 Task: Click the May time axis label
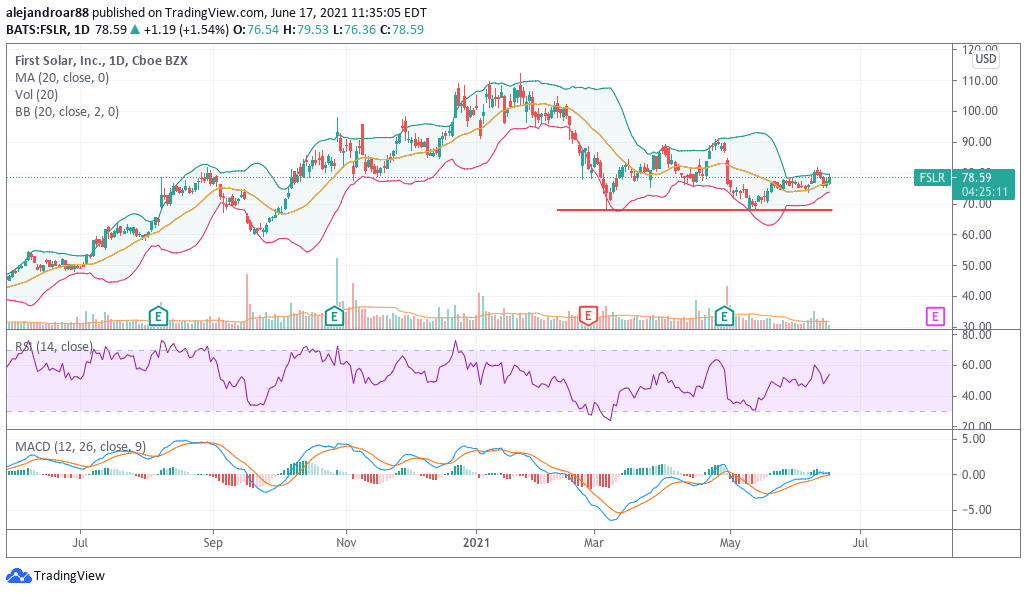[x=730, y=543]
